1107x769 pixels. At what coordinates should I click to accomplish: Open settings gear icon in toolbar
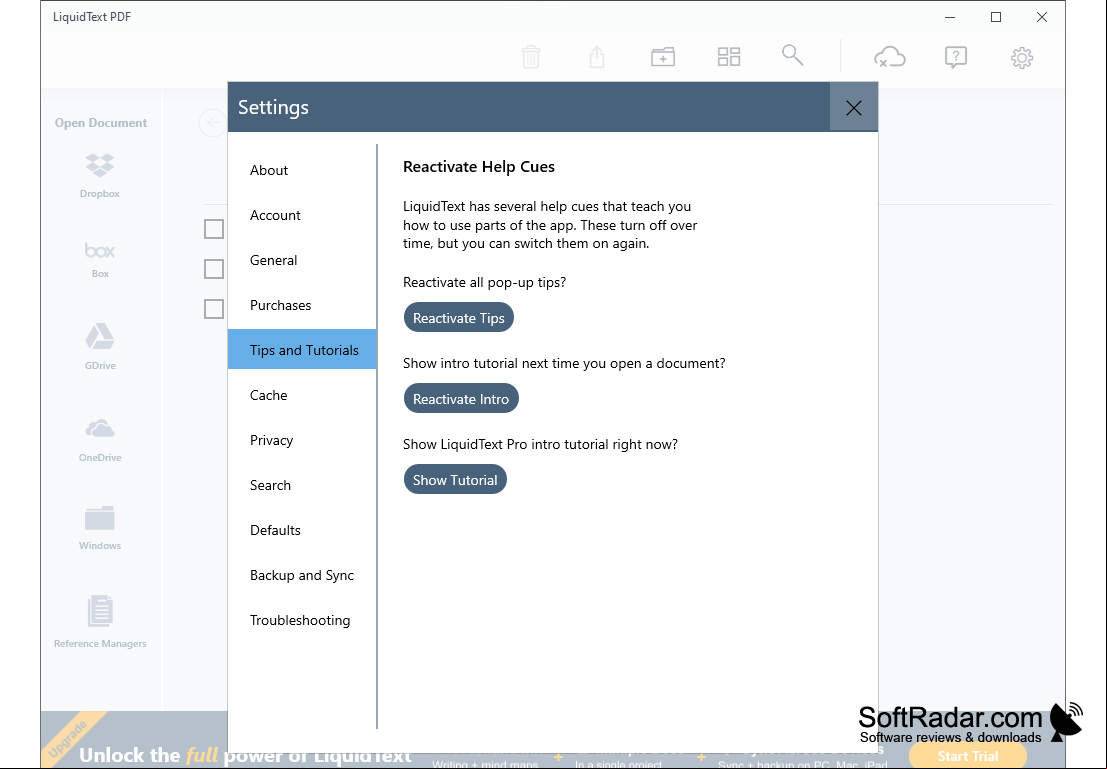click(x=1022, y=57)
